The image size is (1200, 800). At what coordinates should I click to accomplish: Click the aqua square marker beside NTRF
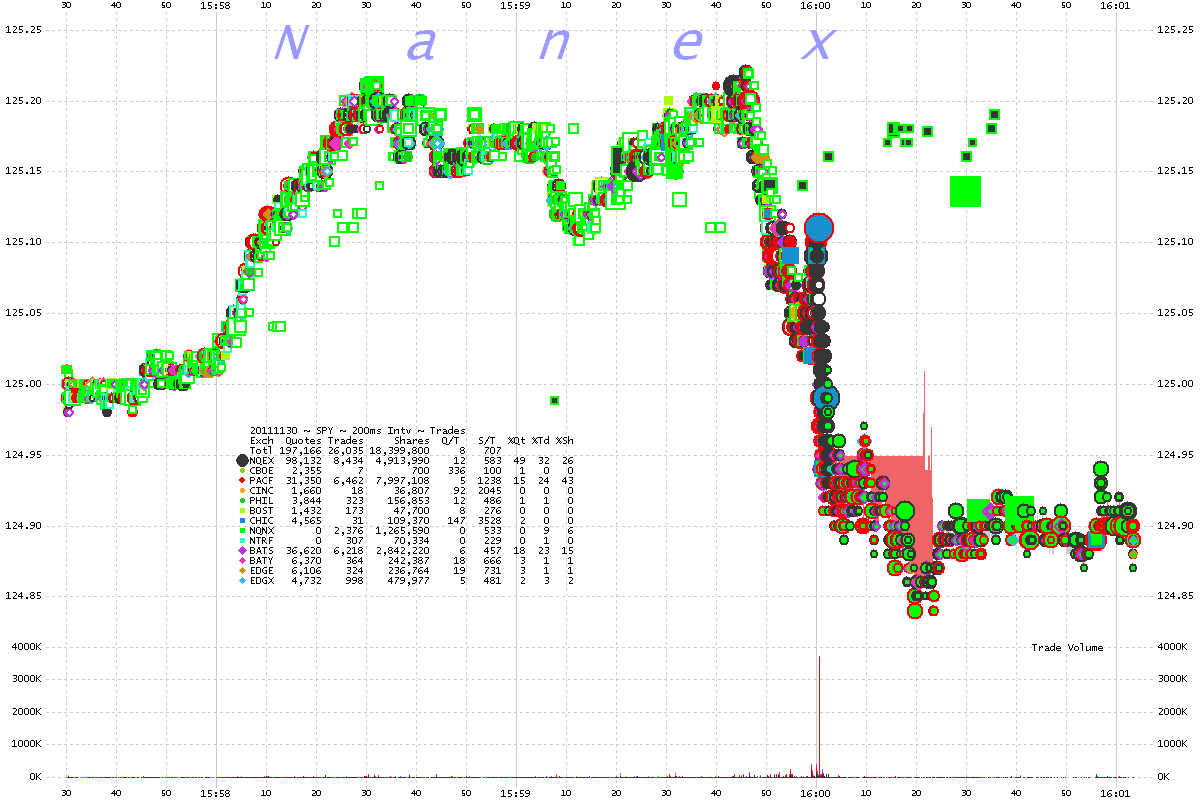[x=241, y=540]
